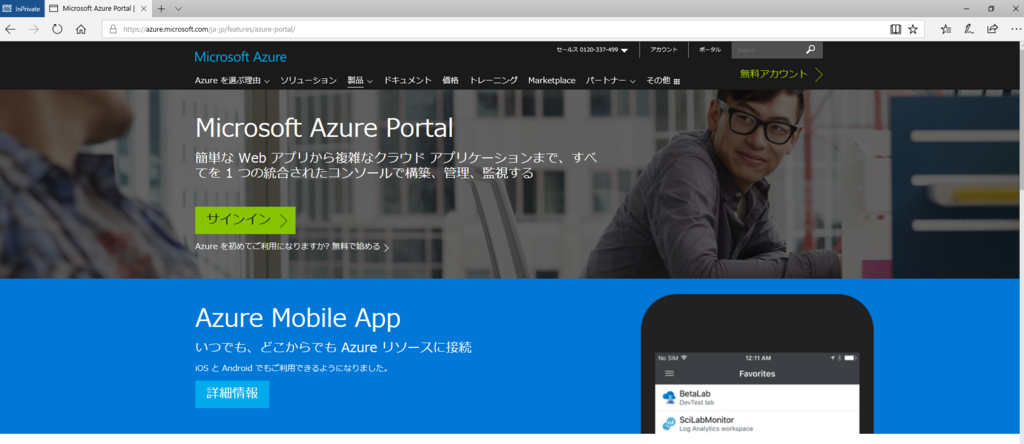
Task: Click the Microsoft Azure Portal heading text
Action: coord(324,127)
